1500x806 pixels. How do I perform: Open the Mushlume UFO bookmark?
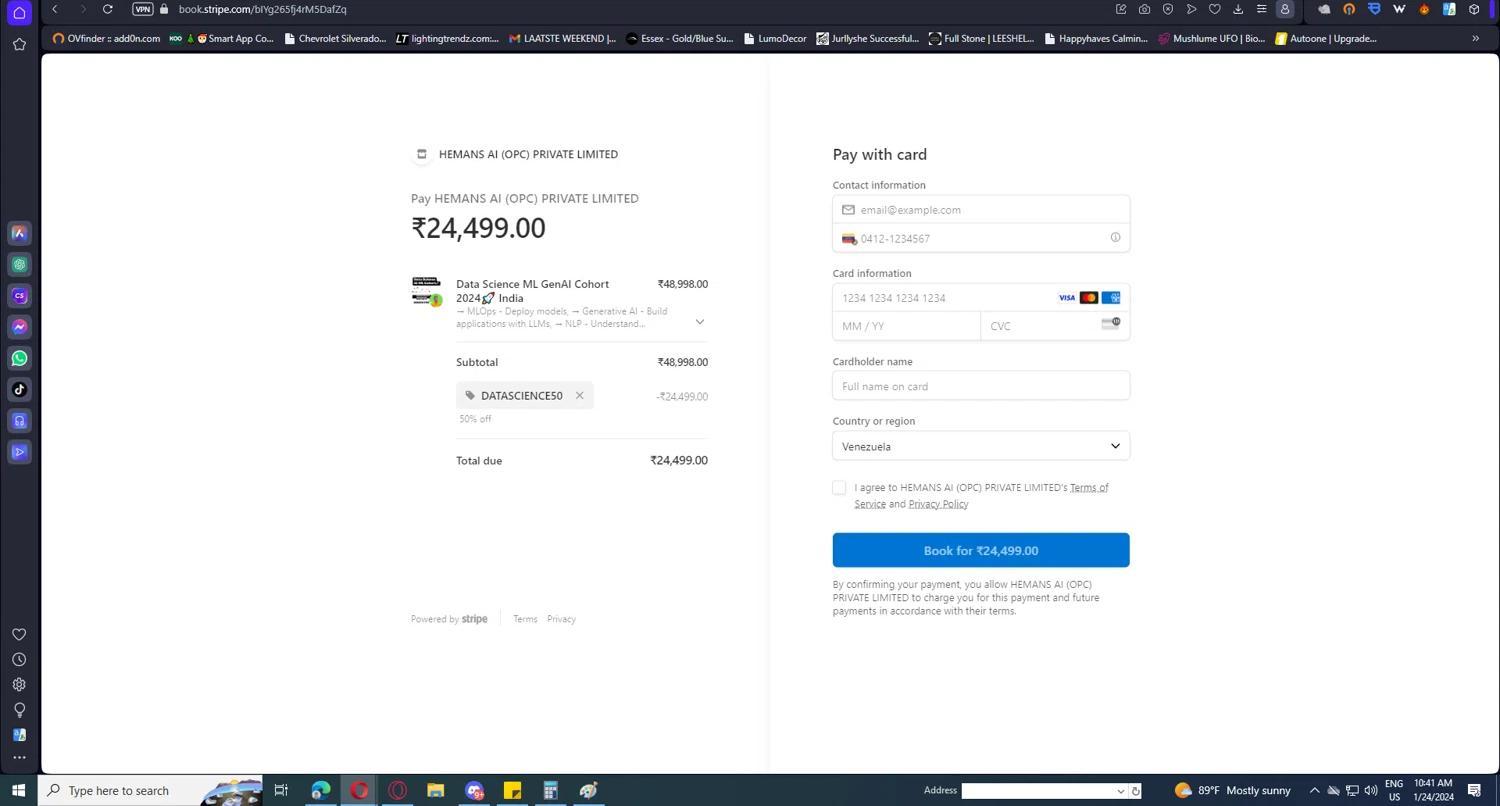coord(1212,39)
